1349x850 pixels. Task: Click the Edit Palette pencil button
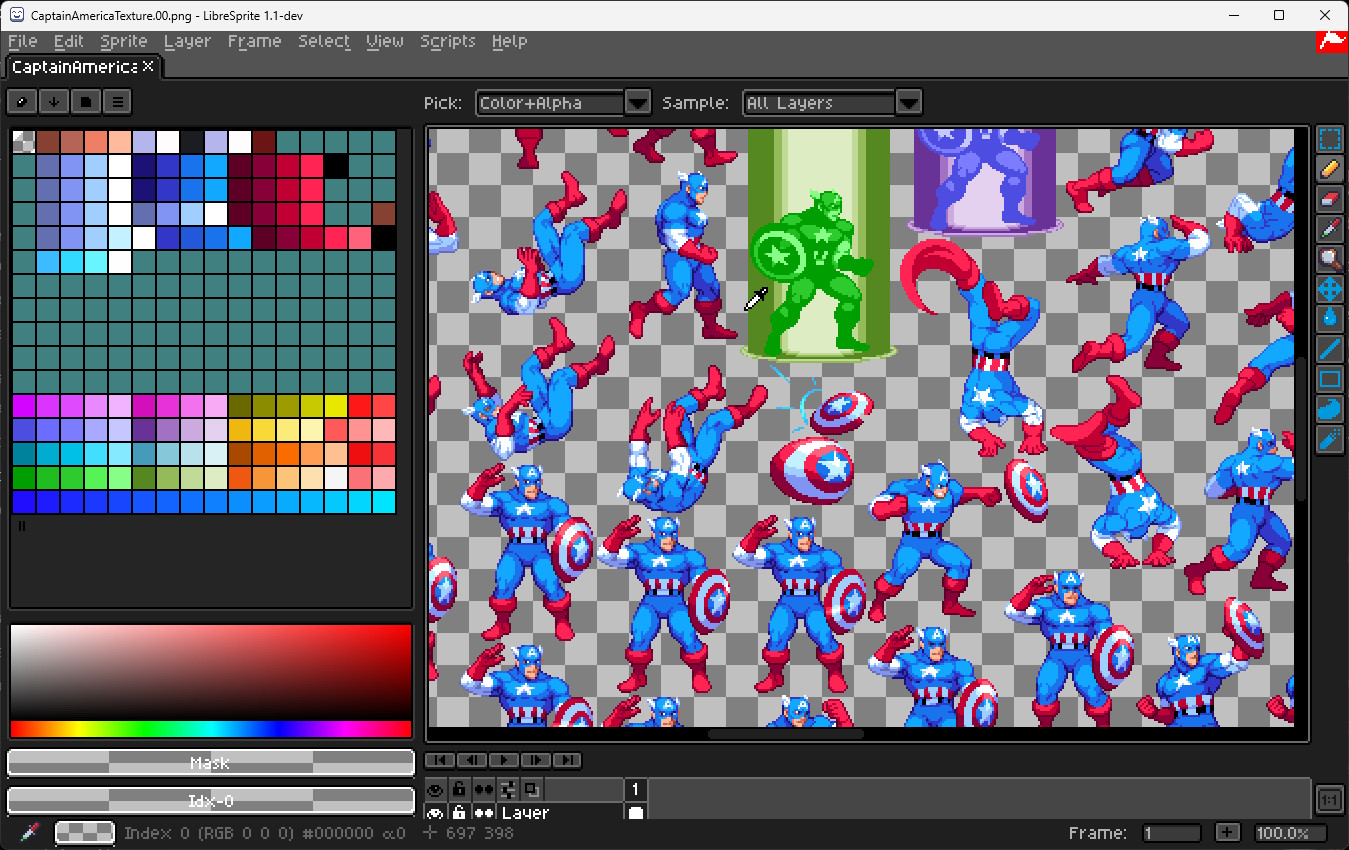tap(22, 101)
